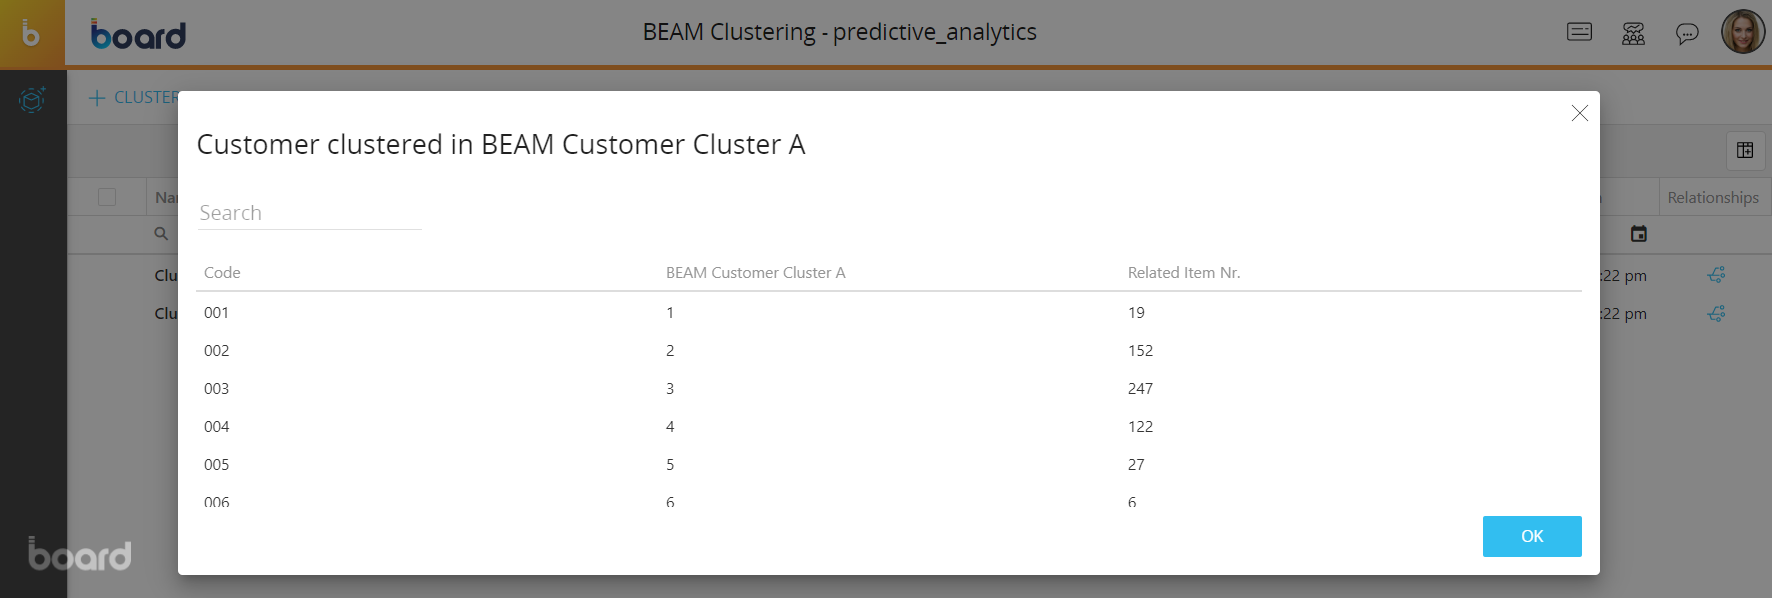Toggle the select-all checkbox in table header
This screenshot has height=598, width=1772.
pos(107,197)
